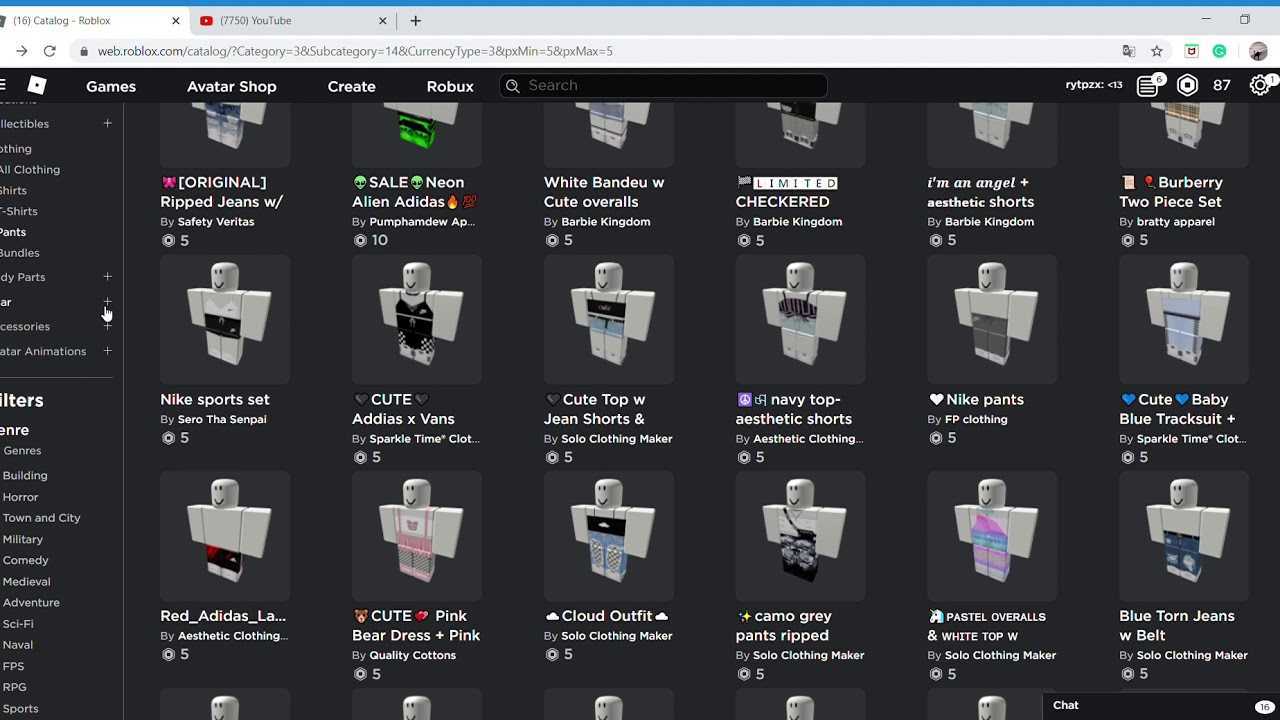
Task: Open Burberry Two Piece Set title
Action: (x=1171, y=192)
